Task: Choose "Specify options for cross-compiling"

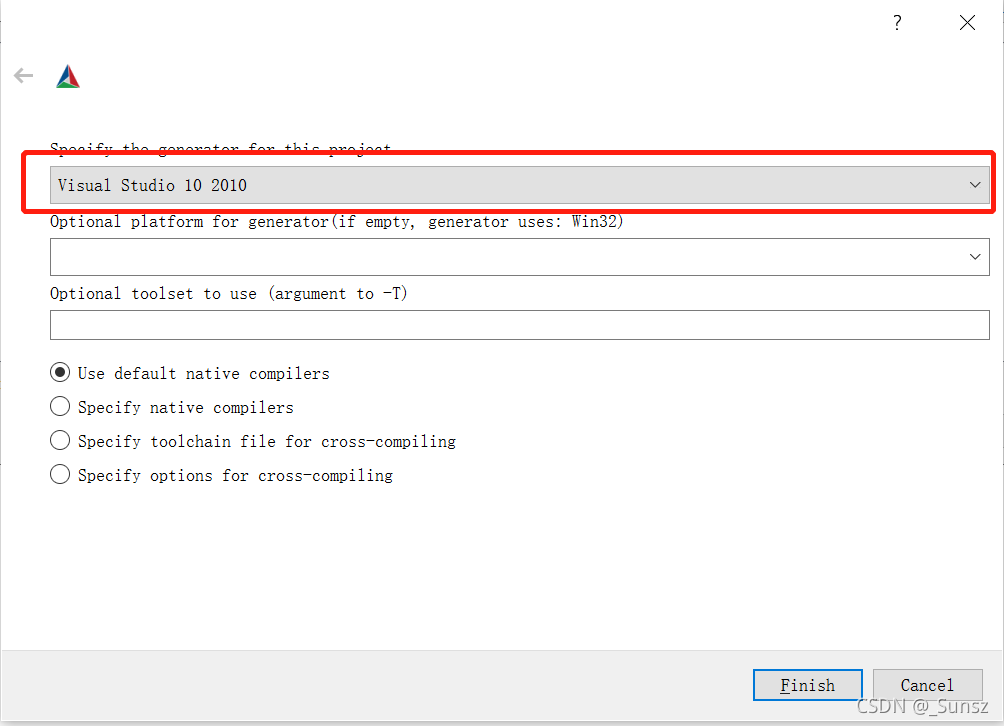Action: click(x=59, y=474)
